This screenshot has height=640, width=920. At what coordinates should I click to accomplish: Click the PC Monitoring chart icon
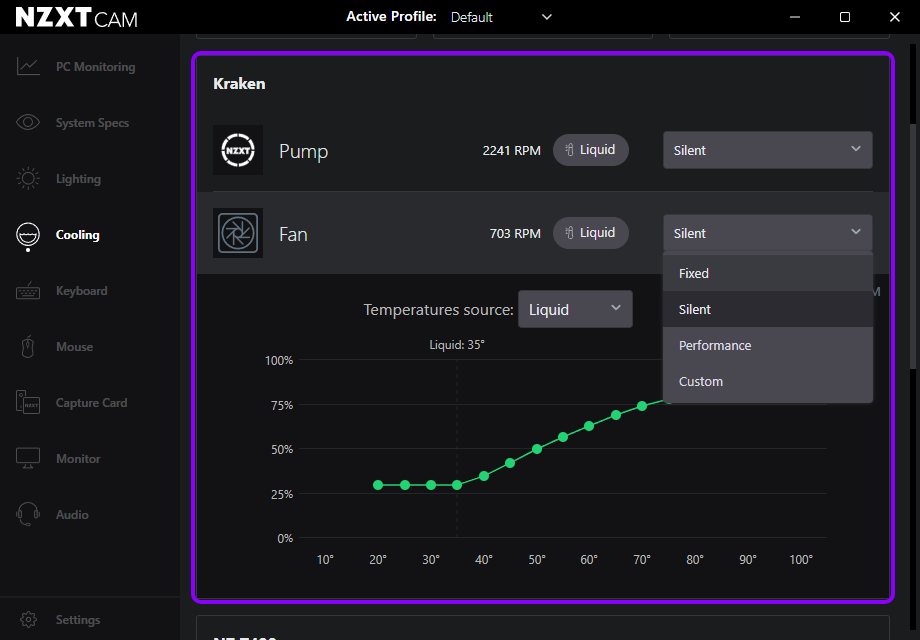point(28,67)
